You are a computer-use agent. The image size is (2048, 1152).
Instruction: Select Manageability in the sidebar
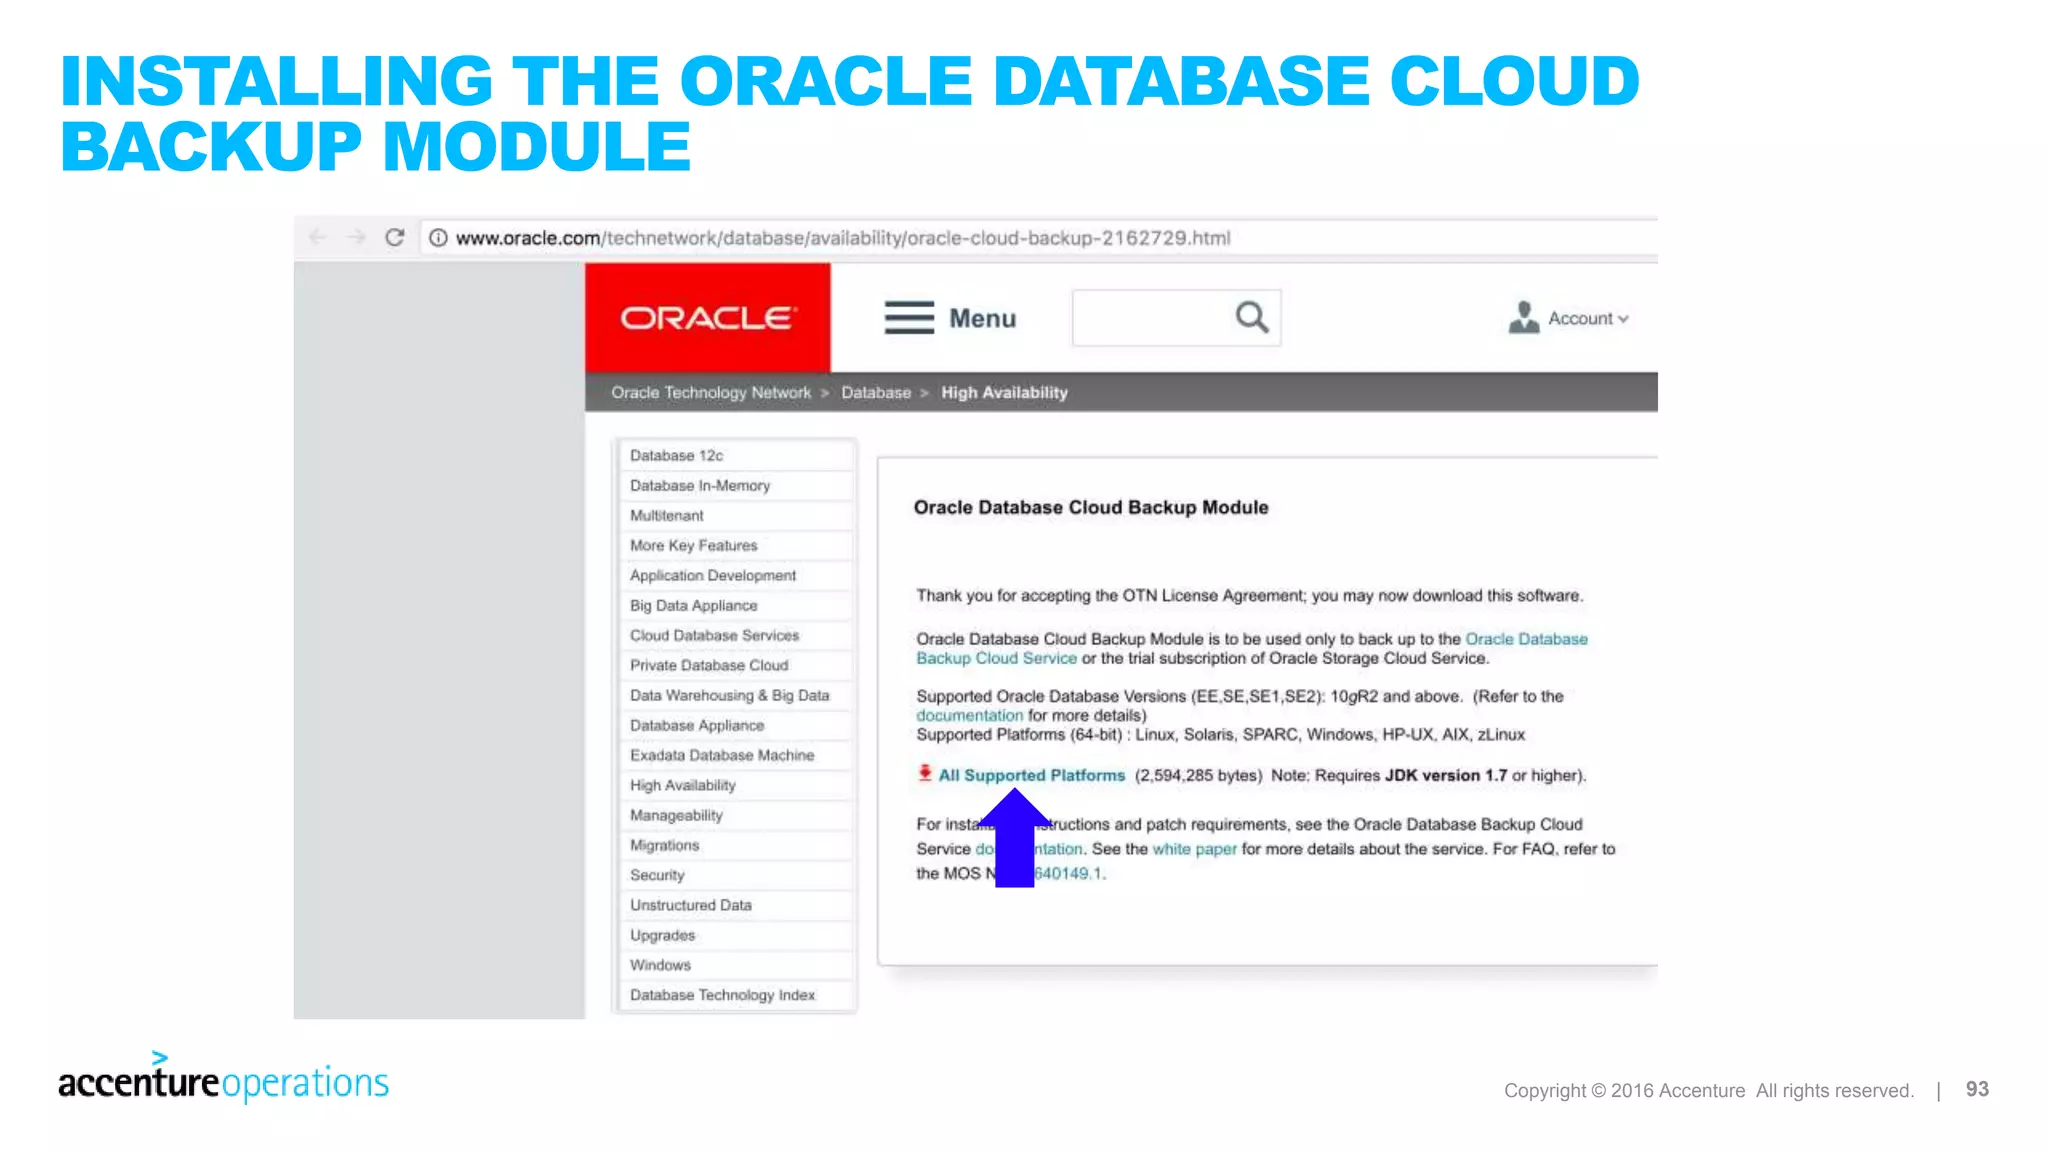pyautogui.click(x=736, y=816)
